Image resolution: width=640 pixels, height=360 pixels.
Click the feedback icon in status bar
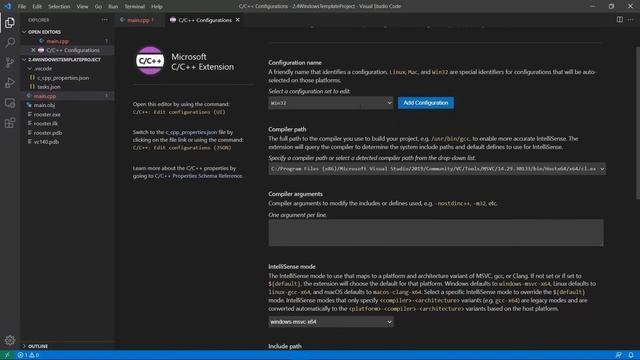pyautogui.click(x=619, y=355)
